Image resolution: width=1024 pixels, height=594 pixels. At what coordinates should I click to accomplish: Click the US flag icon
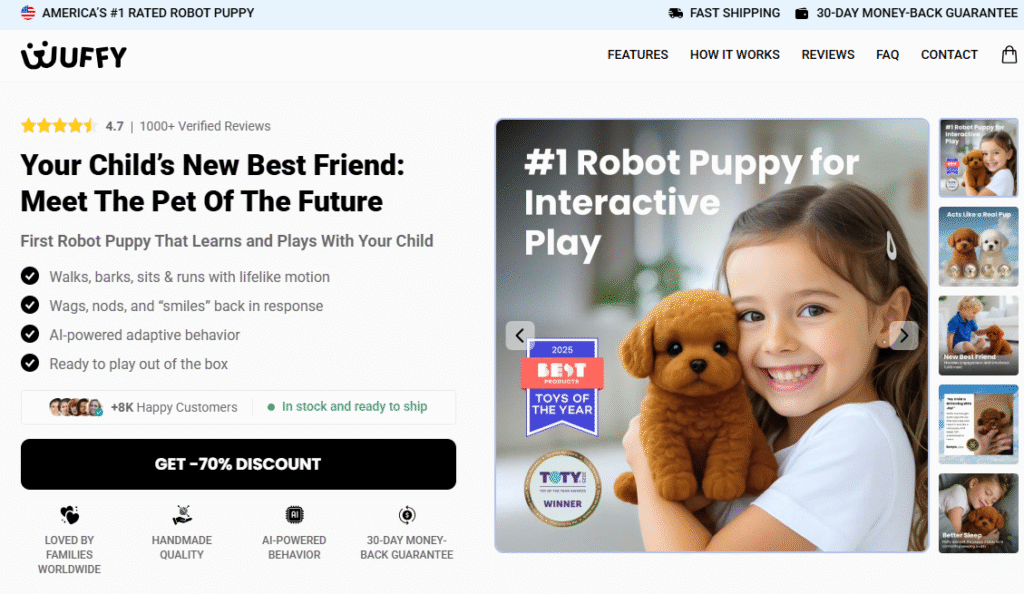(x=28, y=12)
